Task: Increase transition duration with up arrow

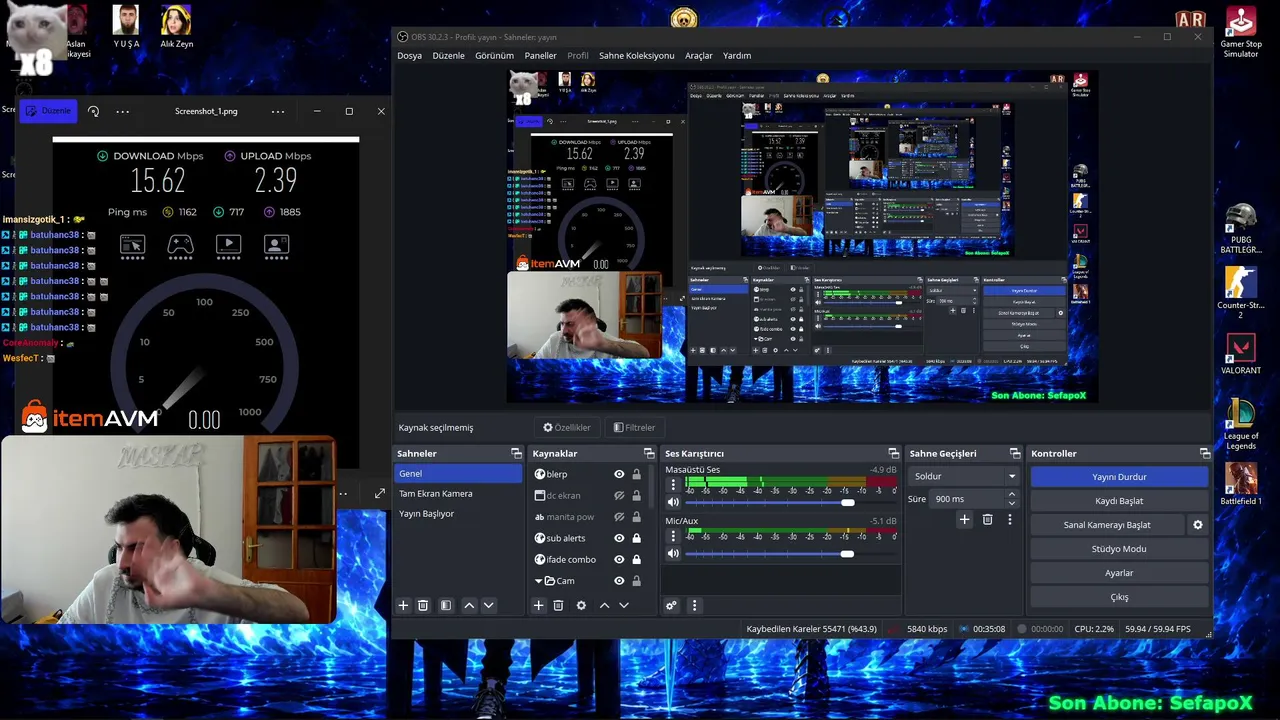Action: tap(1011, 494)
